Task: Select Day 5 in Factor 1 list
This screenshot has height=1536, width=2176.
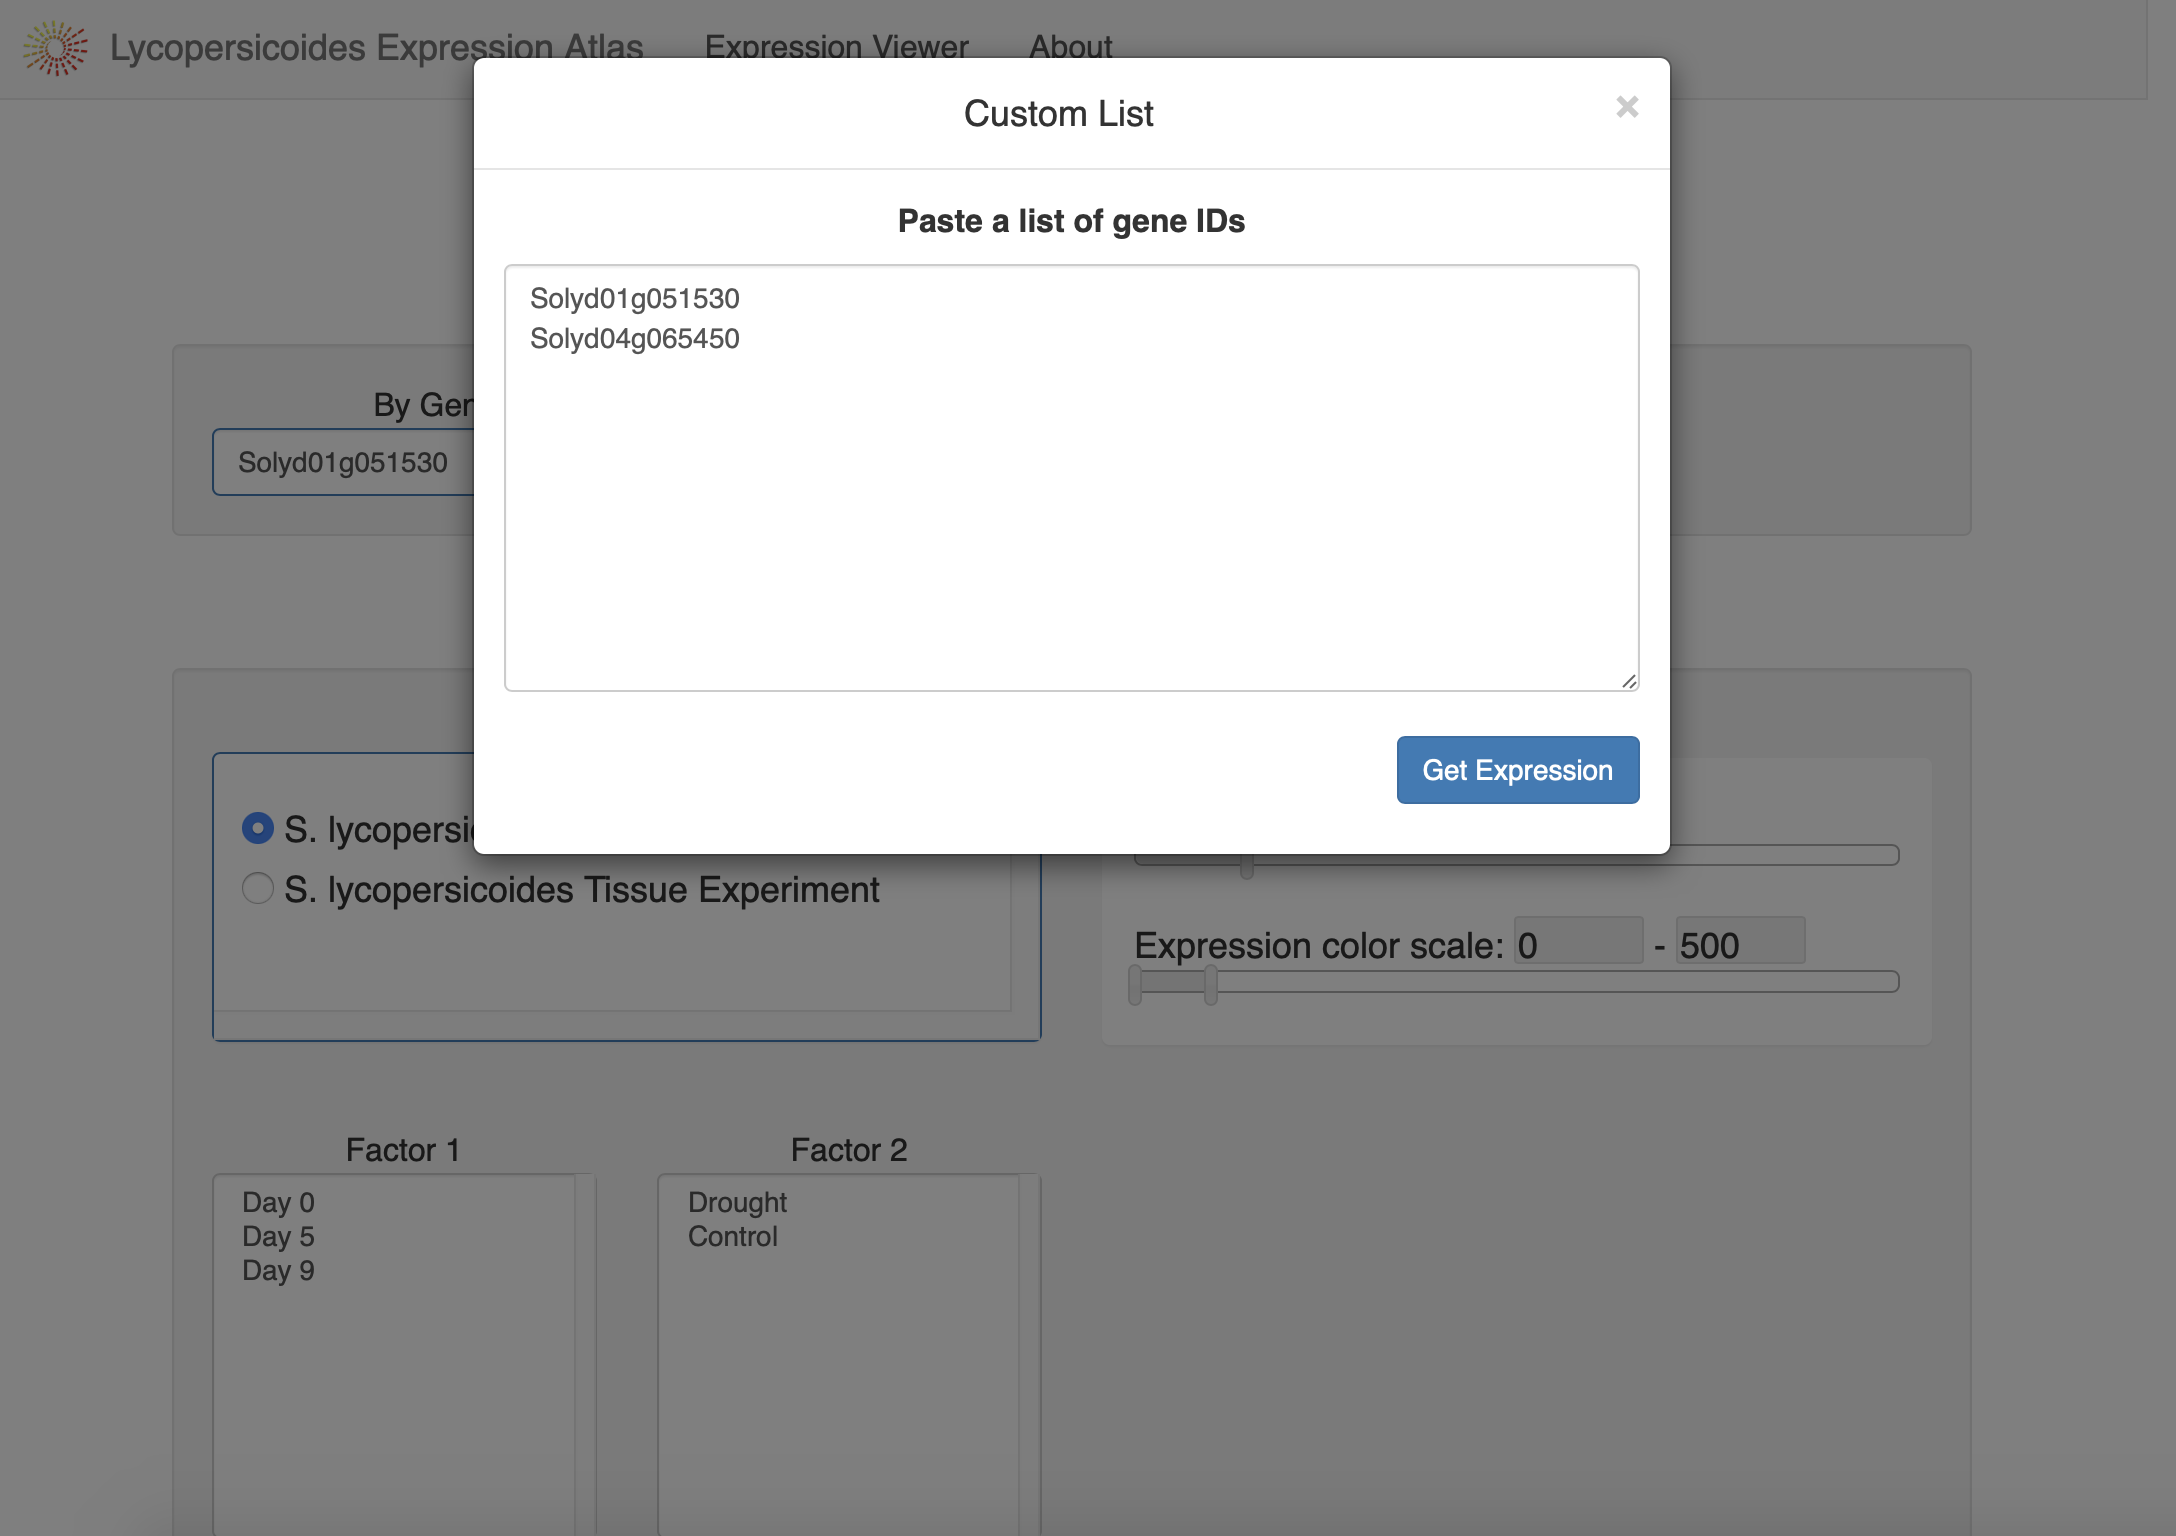Action: [x=278, y=1236]
